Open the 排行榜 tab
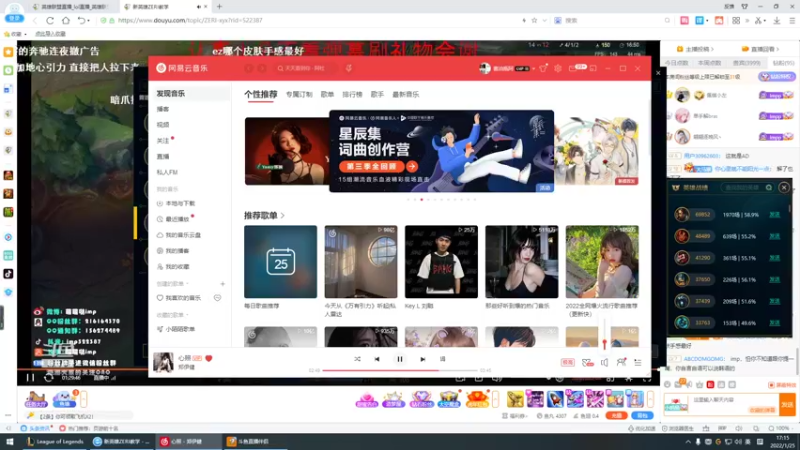The width and height of the screenshot is (800, 450). coord(352,94)
